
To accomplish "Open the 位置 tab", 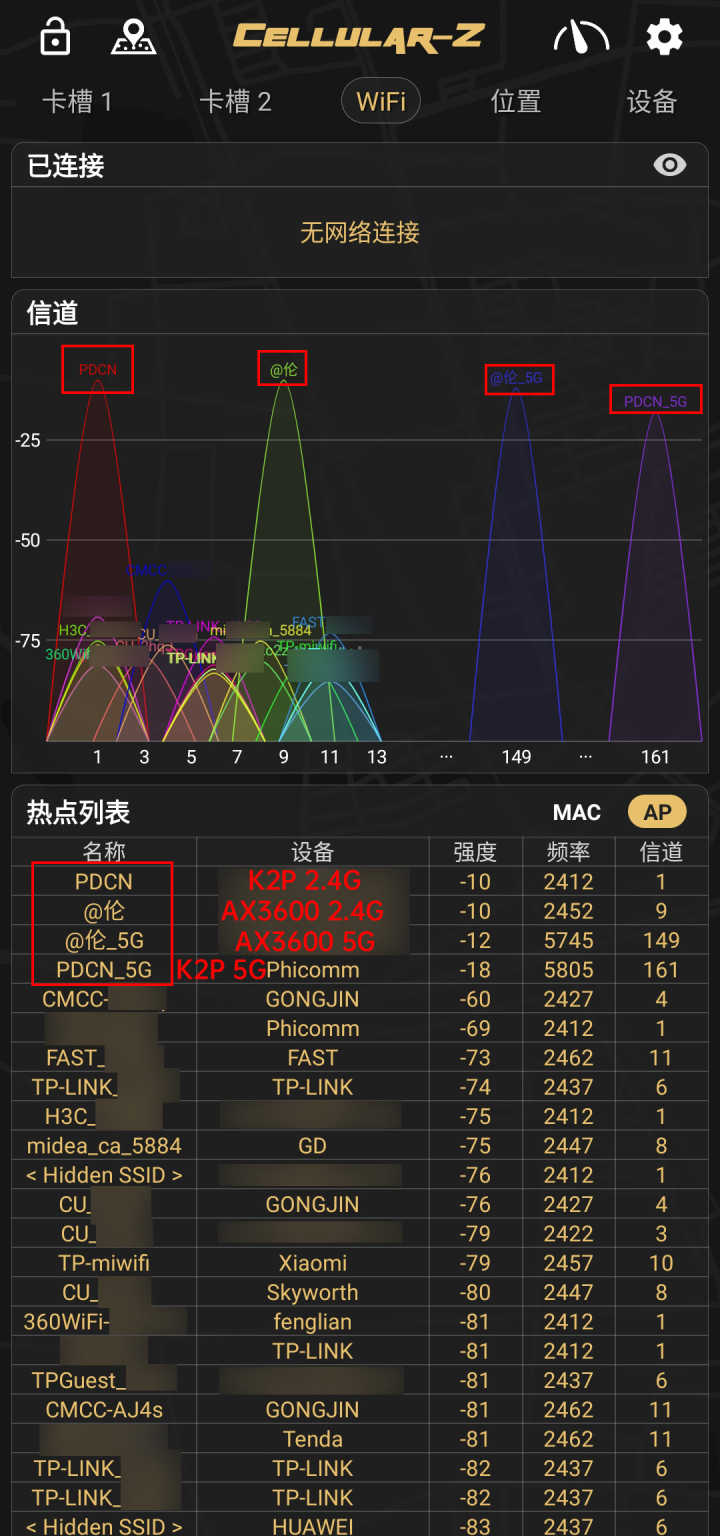I will 516,102.
